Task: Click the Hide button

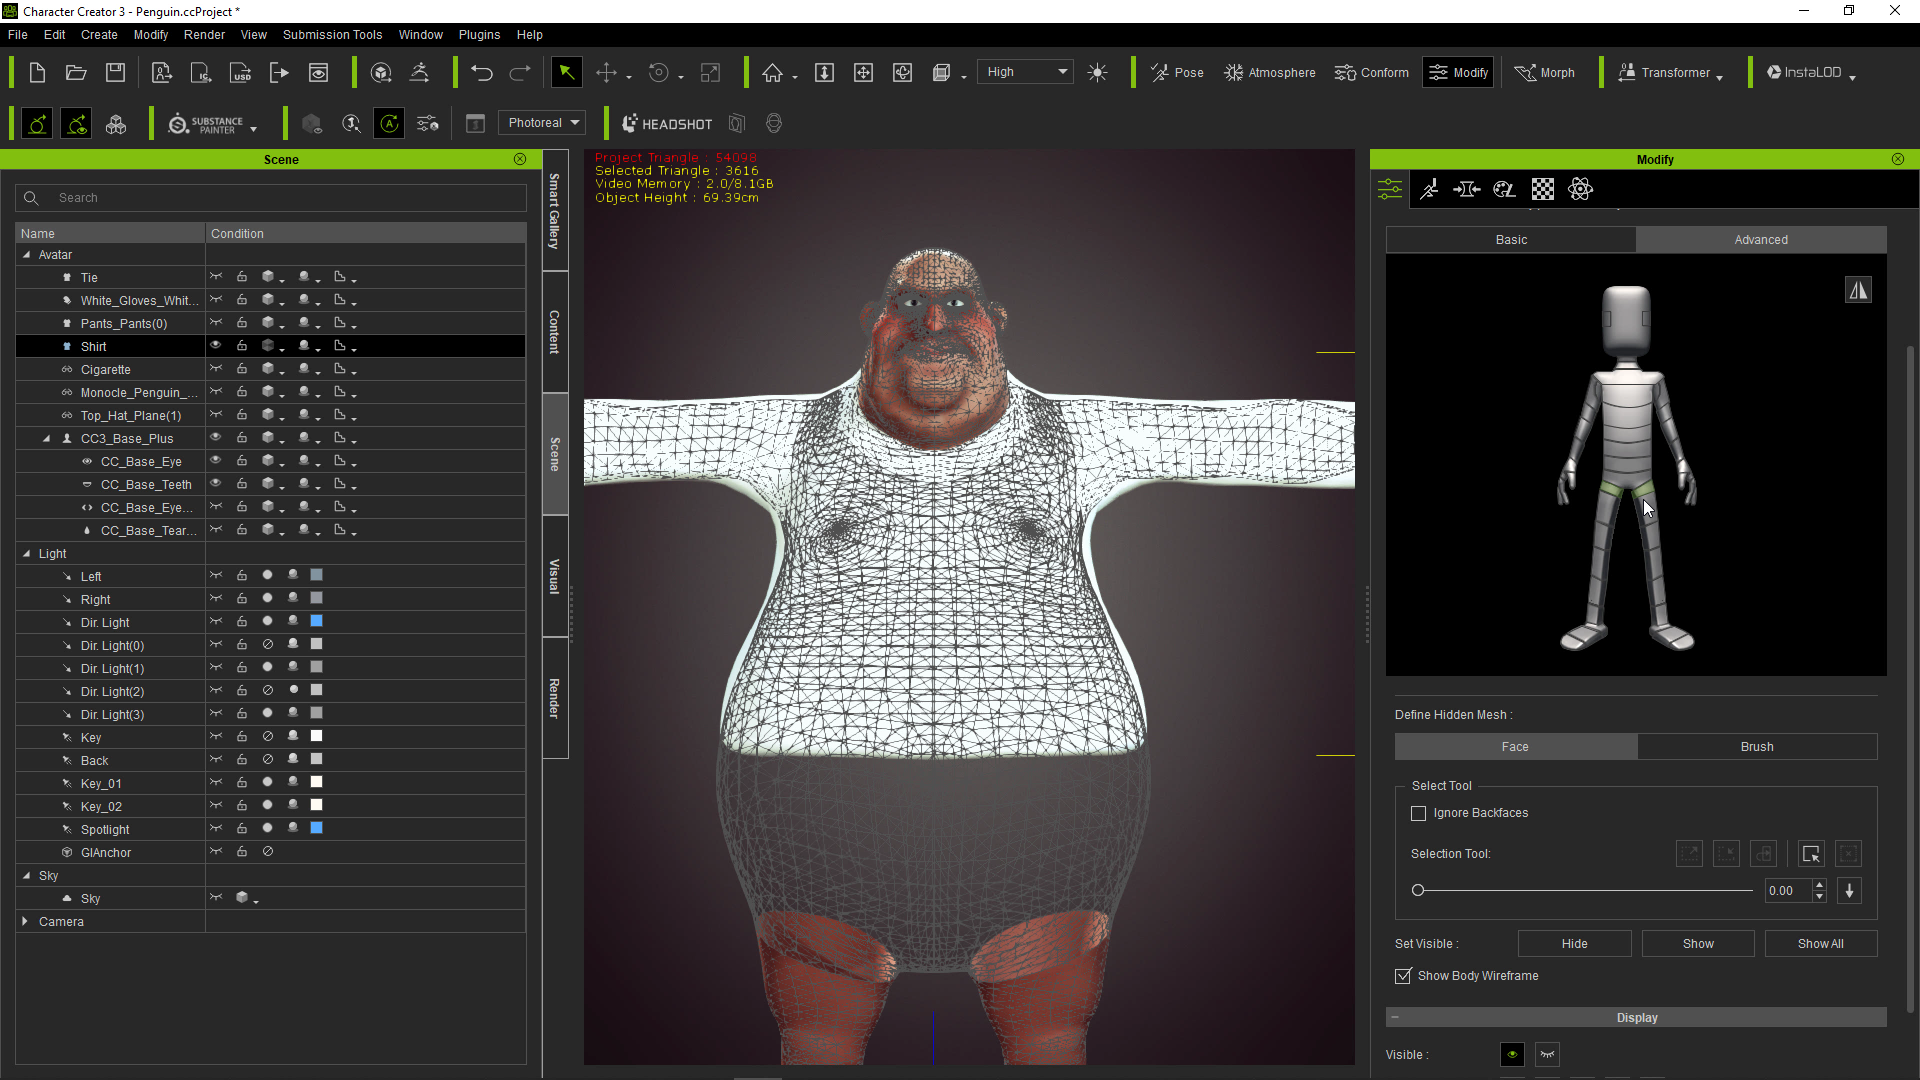Action: [1574, 944]
